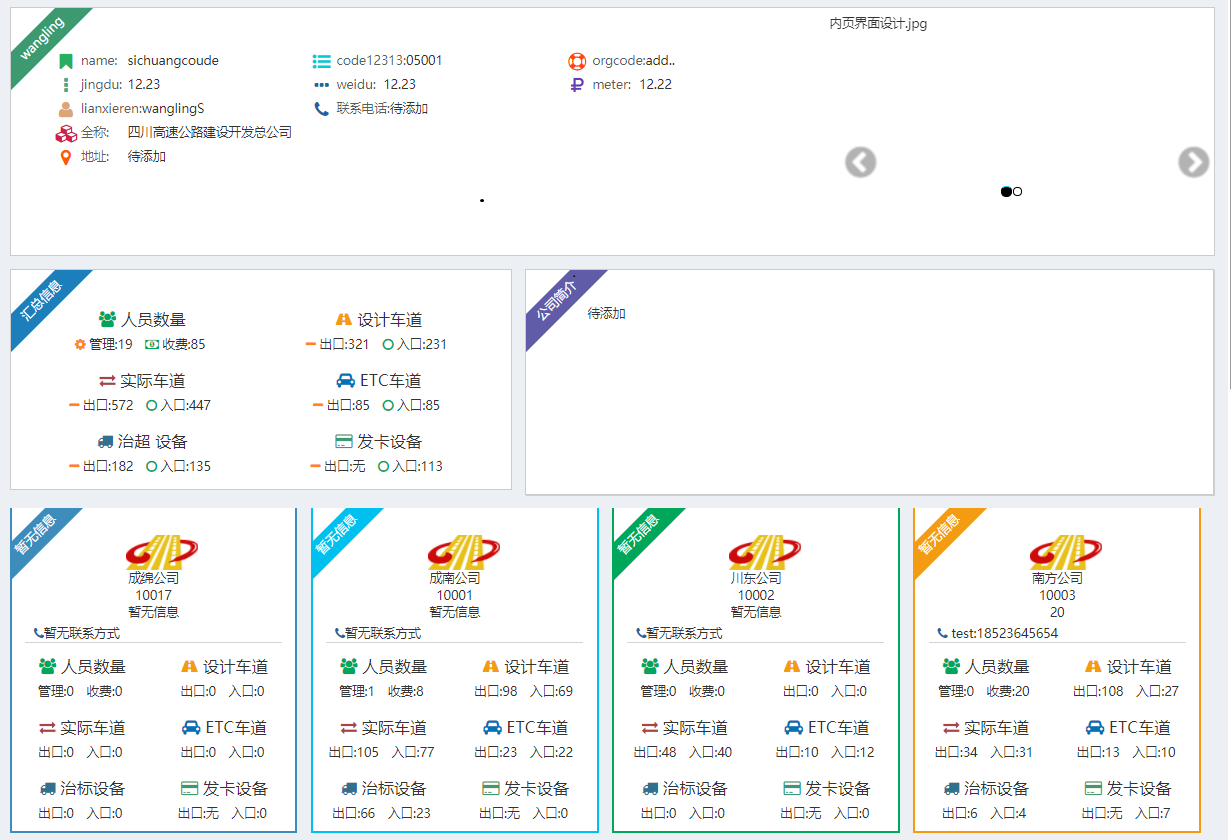Click the green bookmark icon beside name
This screenshot has width=1231, height=840.
(x=66, y=61)
